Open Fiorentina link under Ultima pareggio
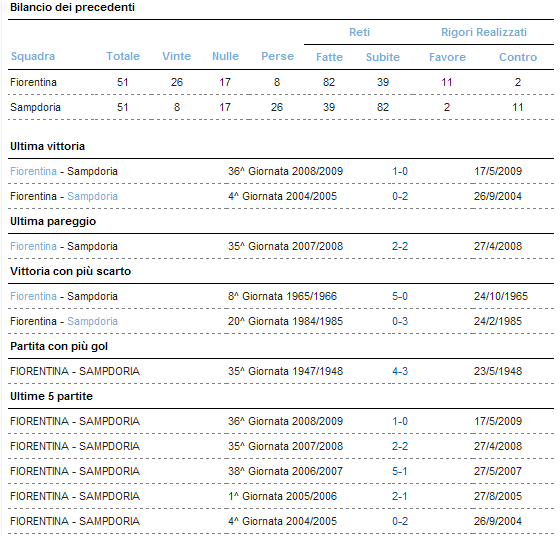This screenshot has width=560, height=536. pyautogui.click(x=33, y=246)
